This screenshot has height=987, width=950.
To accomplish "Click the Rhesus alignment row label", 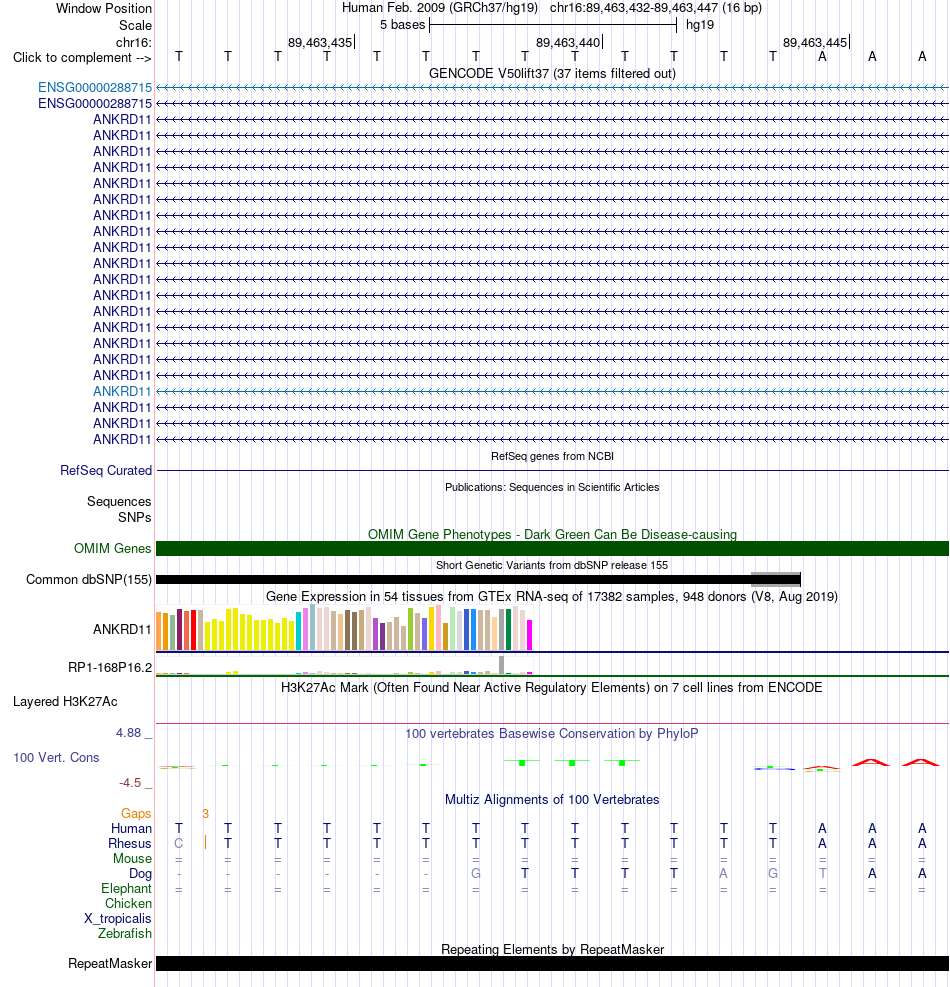I will [130, 844].
